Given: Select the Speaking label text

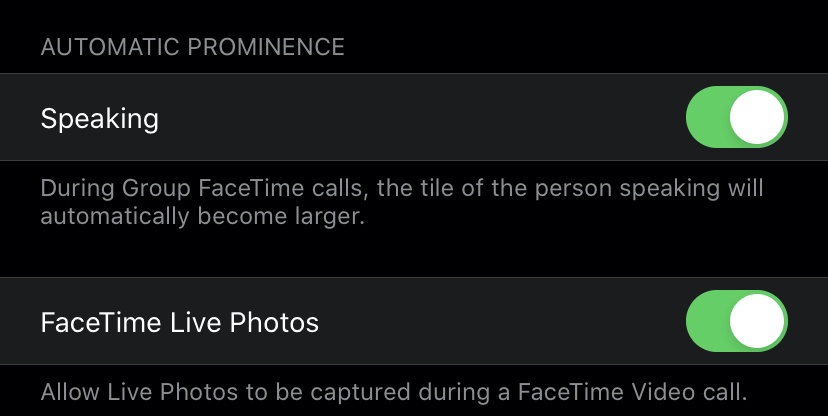Looking at the screenshot, I should coord(99,119).
